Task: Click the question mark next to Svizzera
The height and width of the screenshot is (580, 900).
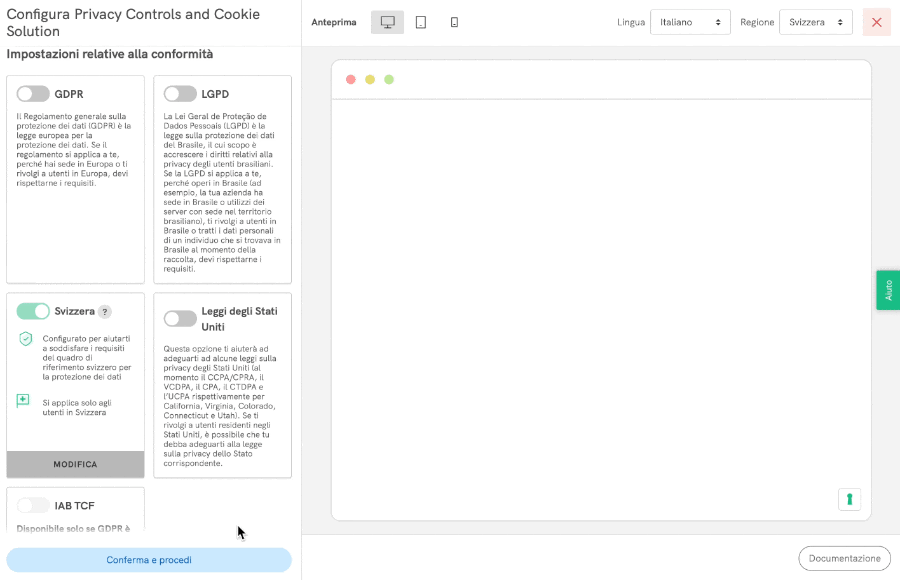Action: [105, 312]
